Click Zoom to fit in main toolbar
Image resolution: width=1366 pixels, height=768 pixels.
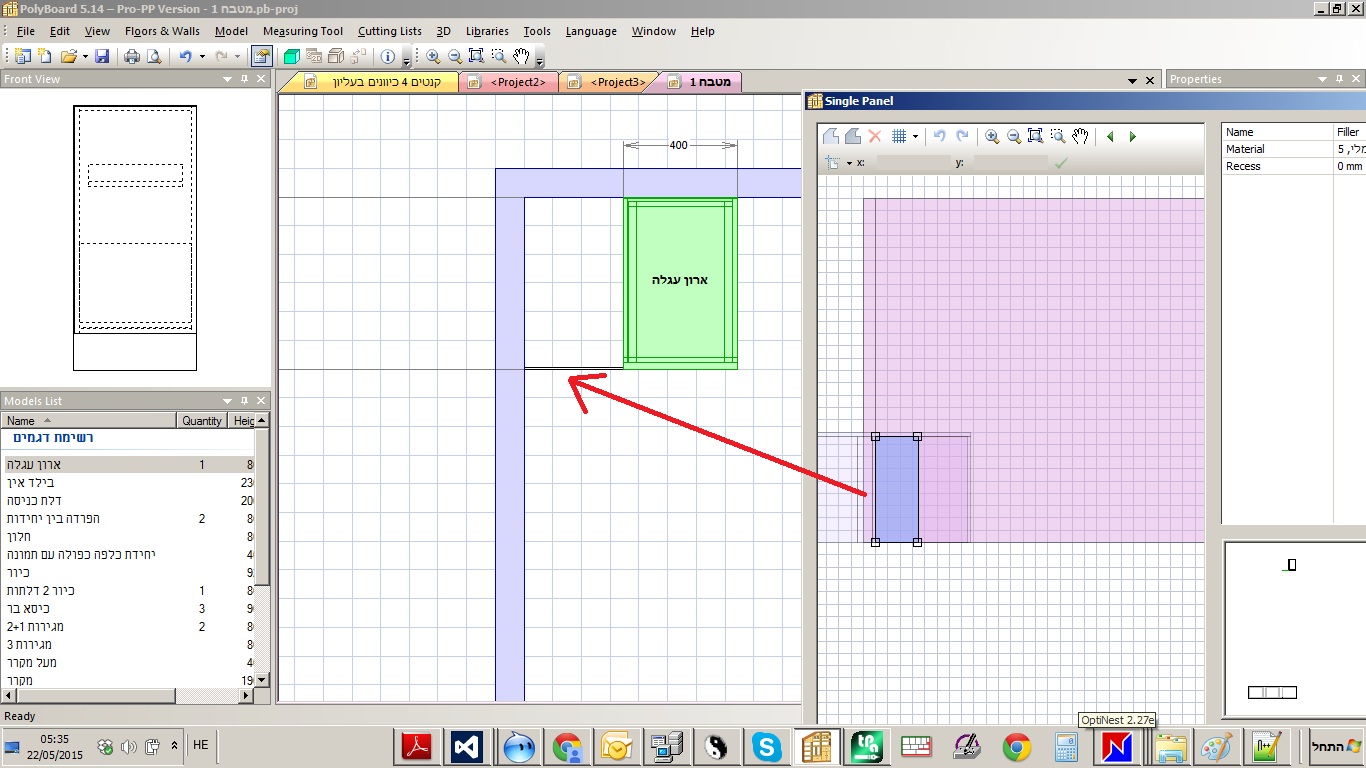476,57
